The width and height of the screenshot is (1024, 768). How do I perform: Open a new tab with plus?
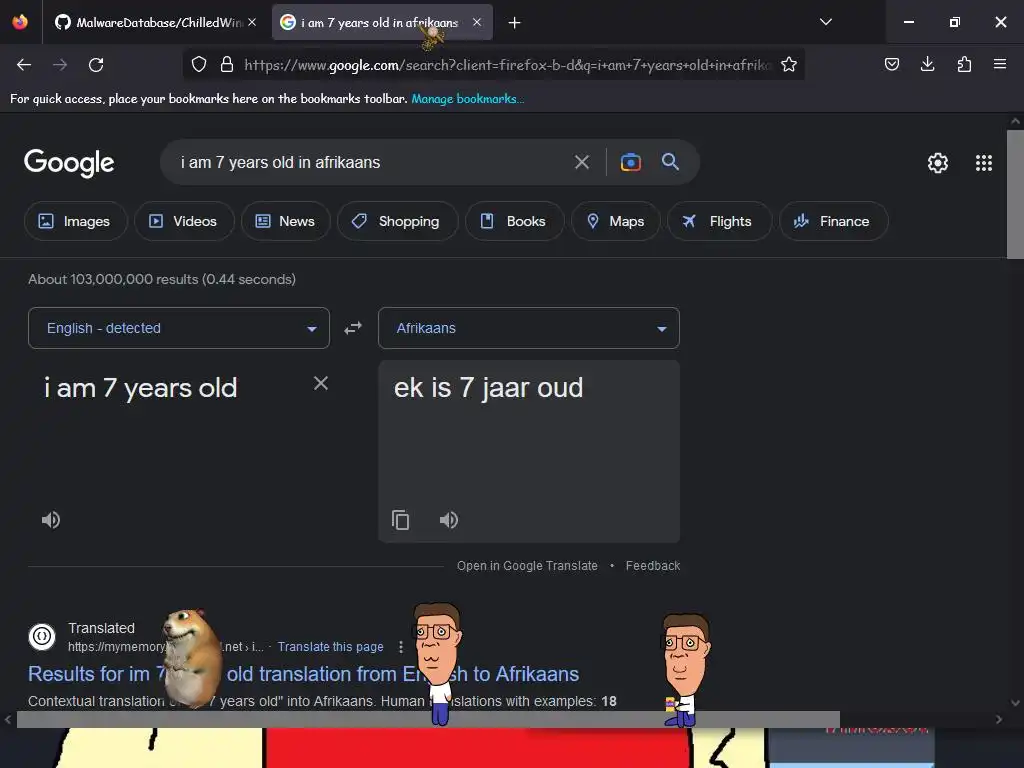[515, 23]
